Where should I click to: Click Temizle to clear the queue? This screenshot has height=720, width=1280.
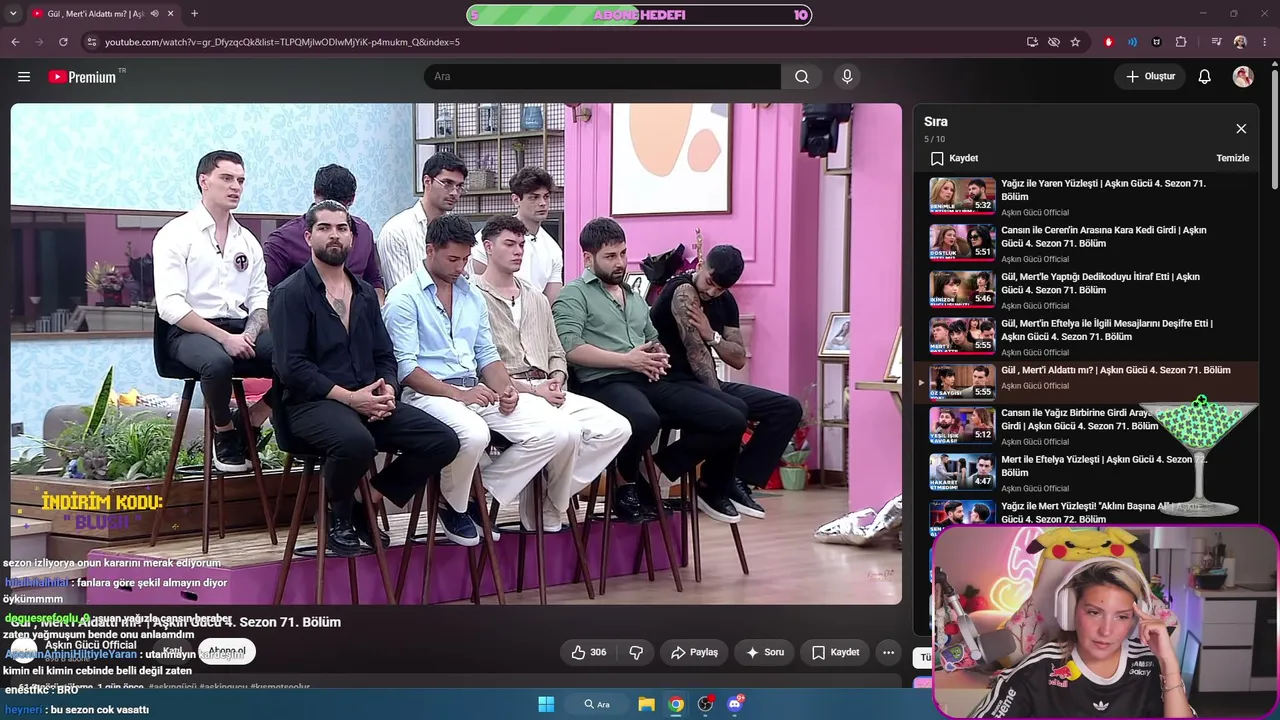(1232, 158)
